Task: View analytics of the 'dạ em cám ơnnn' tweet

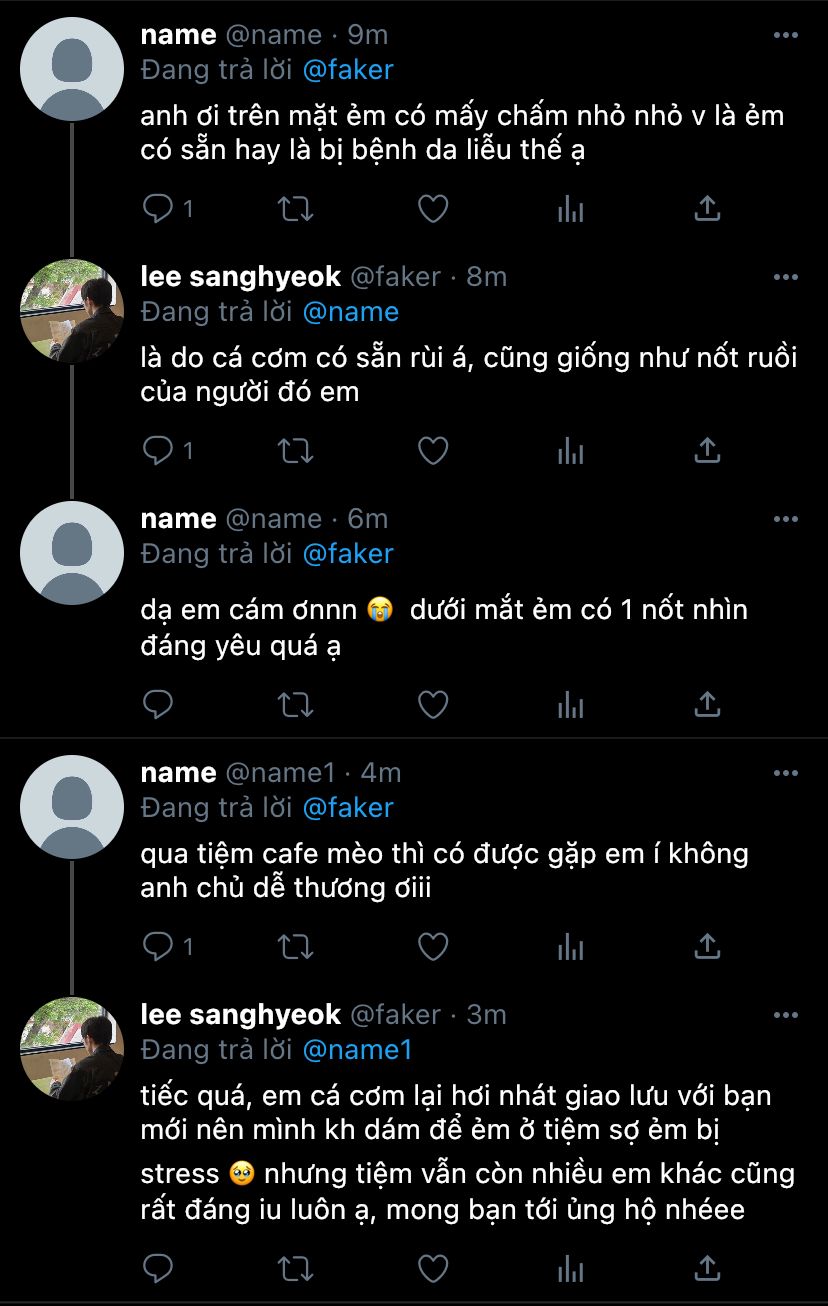Action: [570, 705]
